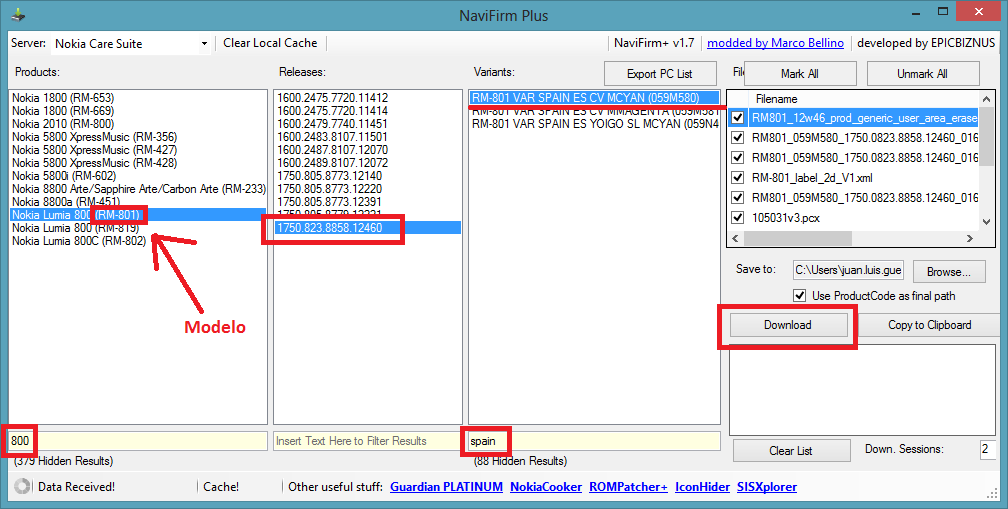Click the Data Received status spinner icon
This screenshot has height=509, width=1008.
pyautogui.click(x=22, y=487)
